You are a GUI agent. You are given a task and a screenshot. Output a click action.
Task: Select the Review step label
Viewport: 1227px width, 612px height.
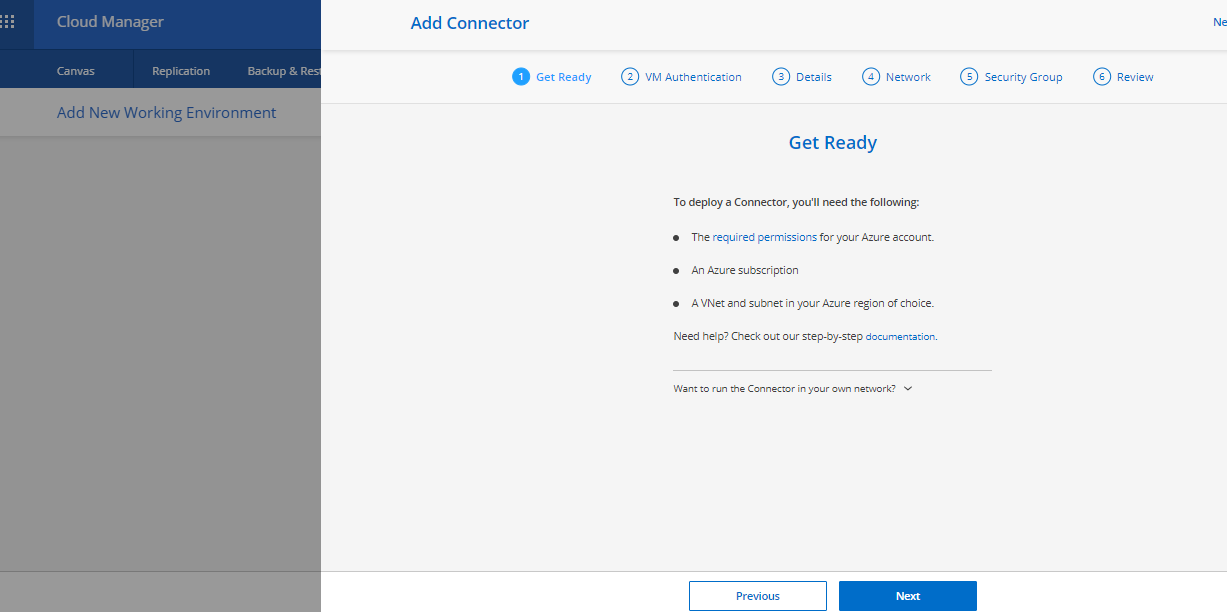pyautogui.click(x=1135, y=77)
